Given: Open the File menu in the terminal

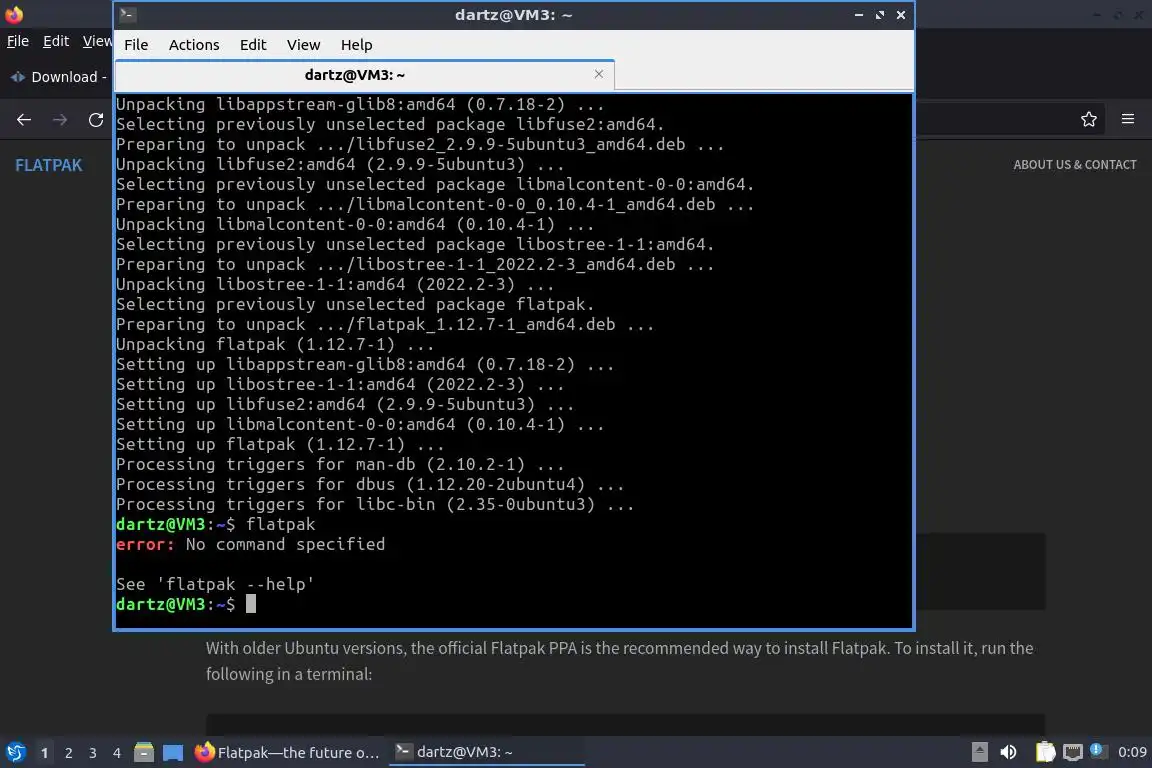Looking at the screenshot, I should coord(136,45).
